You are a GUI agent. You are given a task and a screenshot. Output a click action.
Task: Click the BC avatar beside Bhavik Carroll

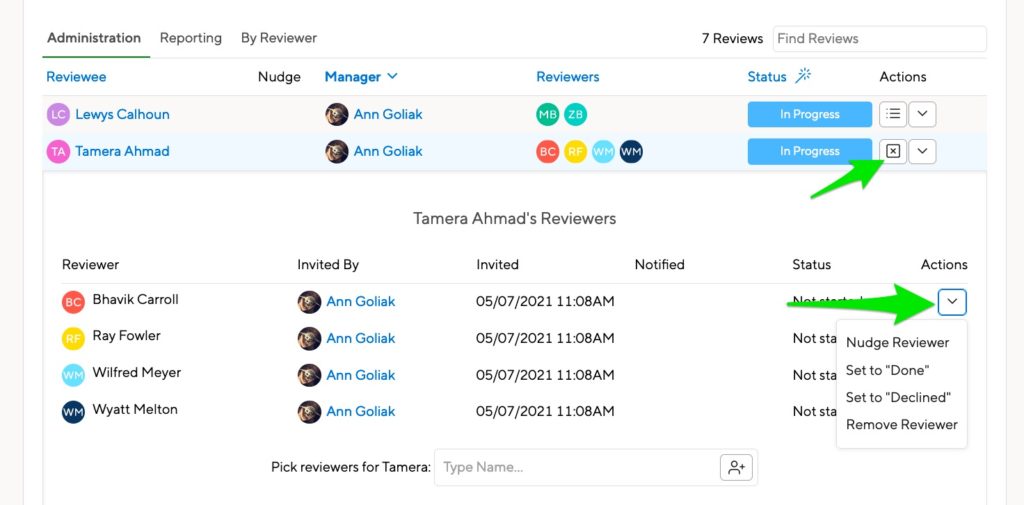73,302
